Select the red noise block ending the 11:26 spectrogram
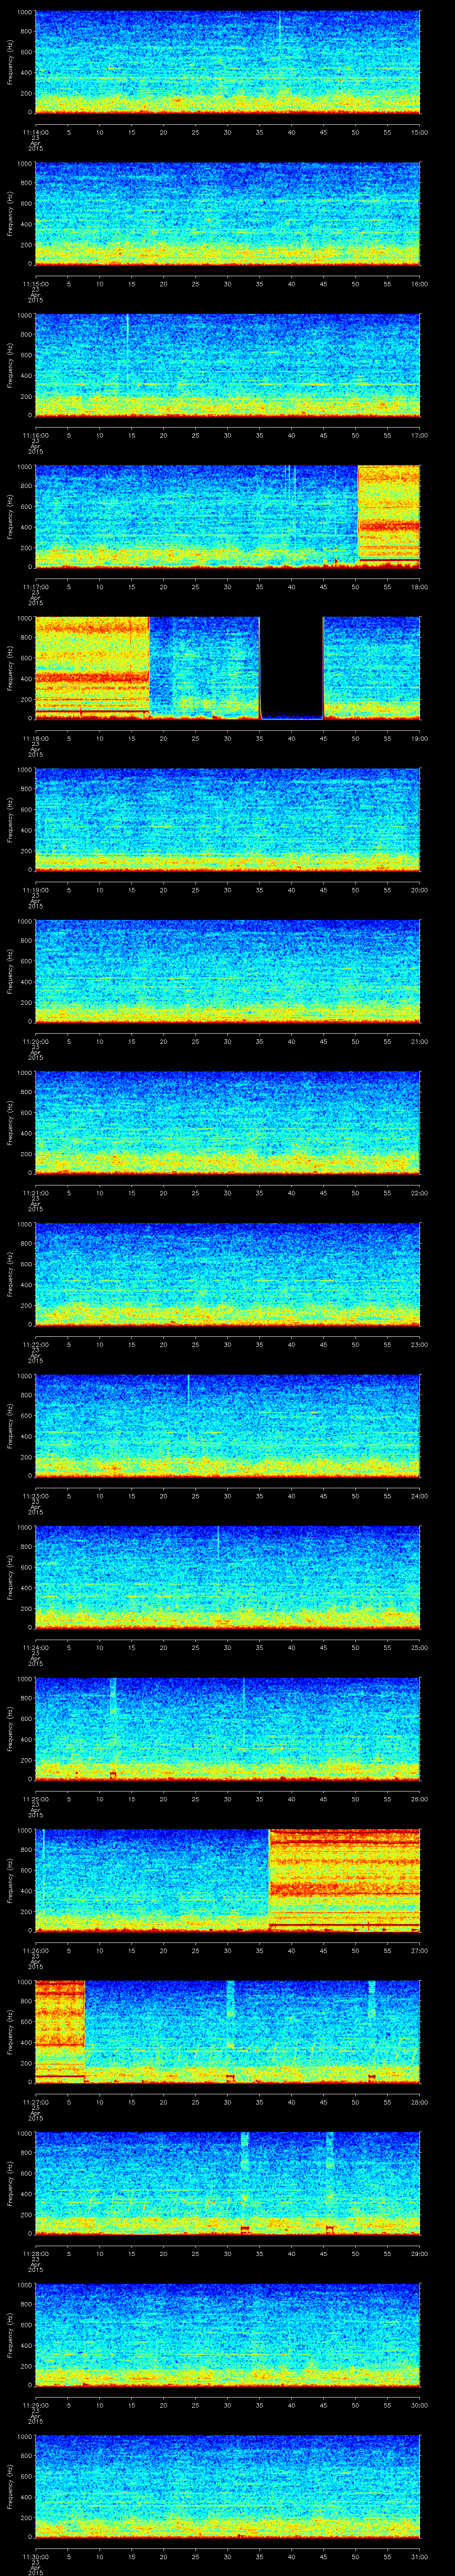 click(345, 1879)
